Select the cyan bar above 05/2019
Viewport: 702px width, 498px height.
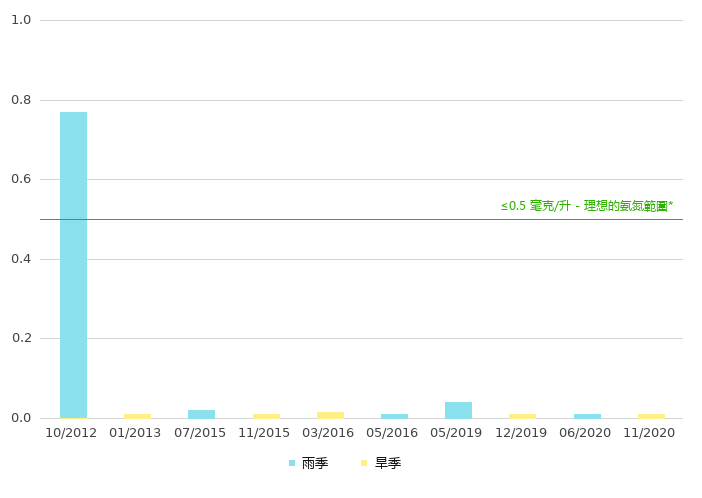click(x=458, y=410)
